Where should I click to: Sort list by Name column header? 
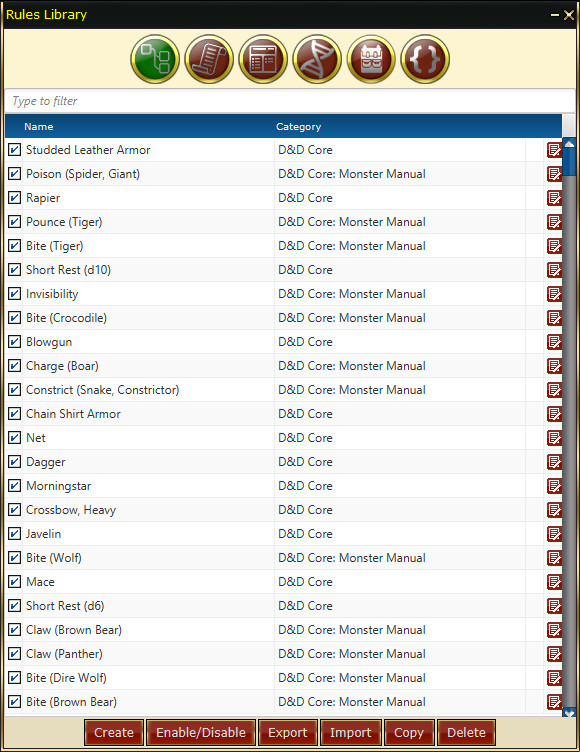tap(39, 127)
